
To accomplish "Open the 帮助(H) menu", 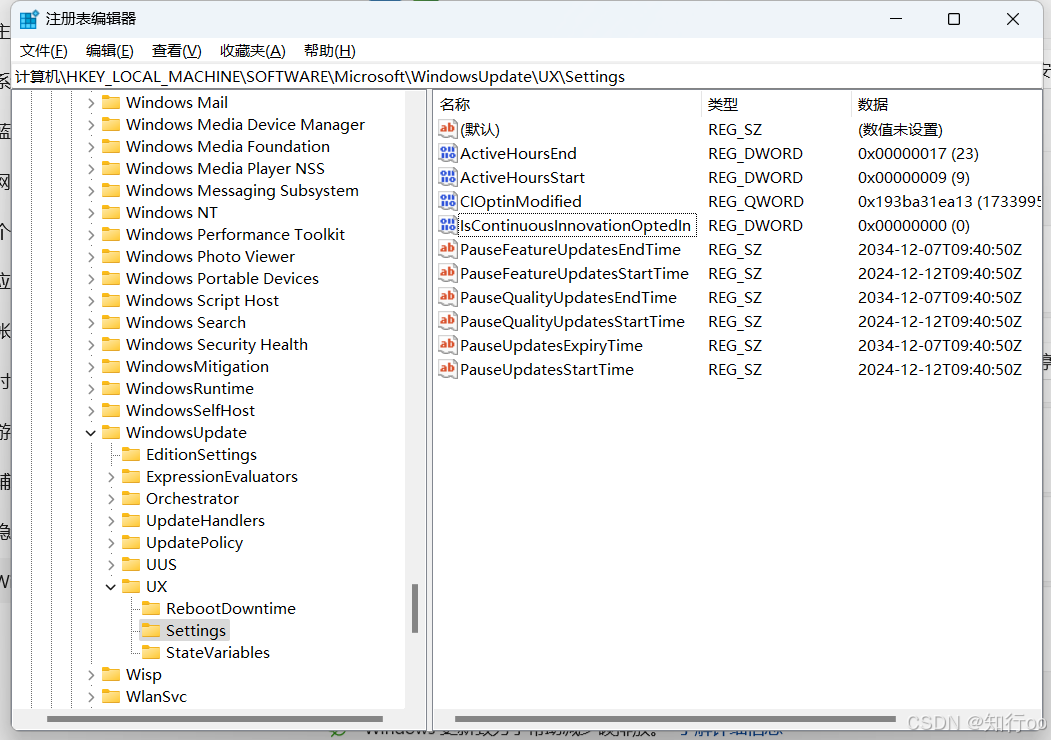I will pyautogui.click(x=330, y=51).
